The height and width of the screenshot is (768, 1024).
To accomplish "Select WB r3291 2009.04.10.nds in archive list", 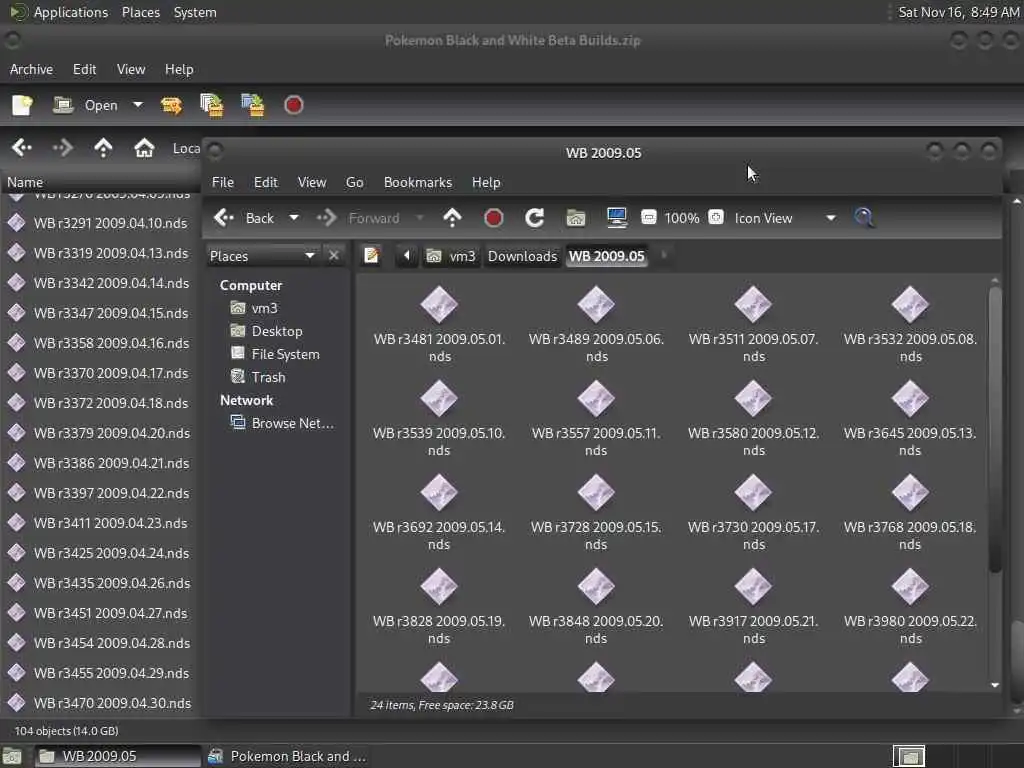I will [x=98, y=223].
